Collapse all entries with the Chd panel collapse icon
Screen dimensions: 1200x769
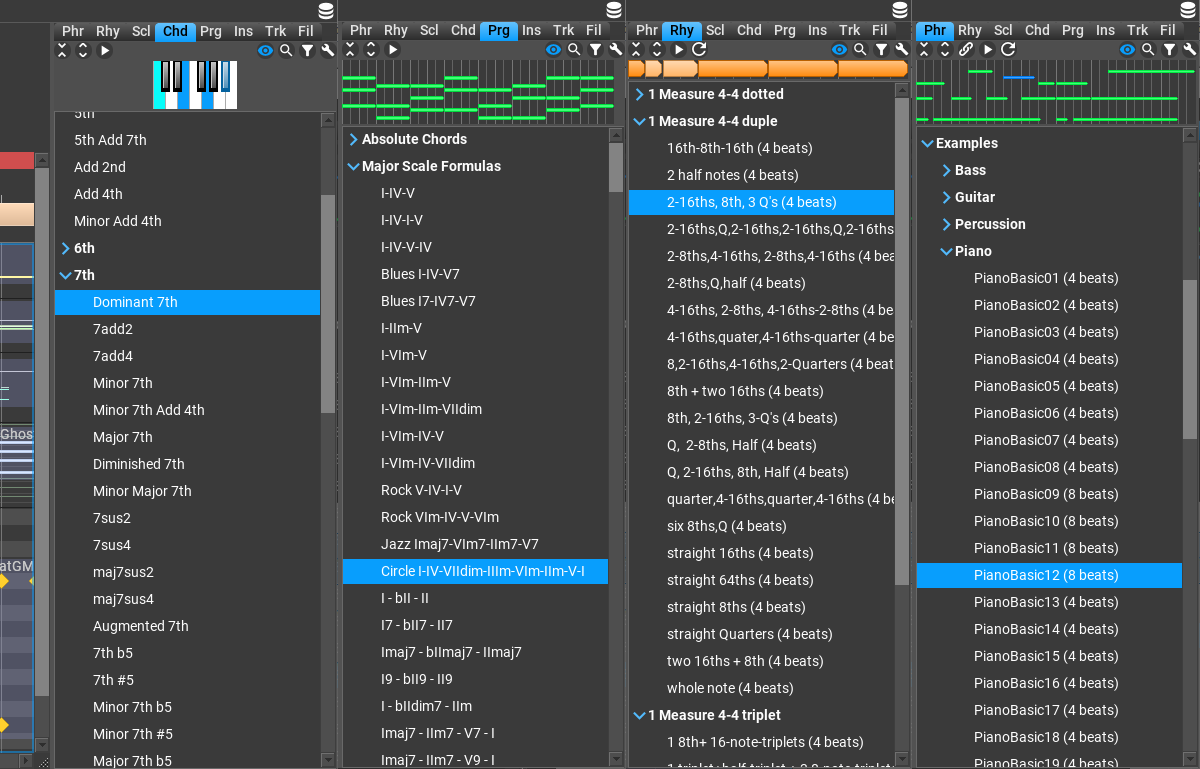61,49
